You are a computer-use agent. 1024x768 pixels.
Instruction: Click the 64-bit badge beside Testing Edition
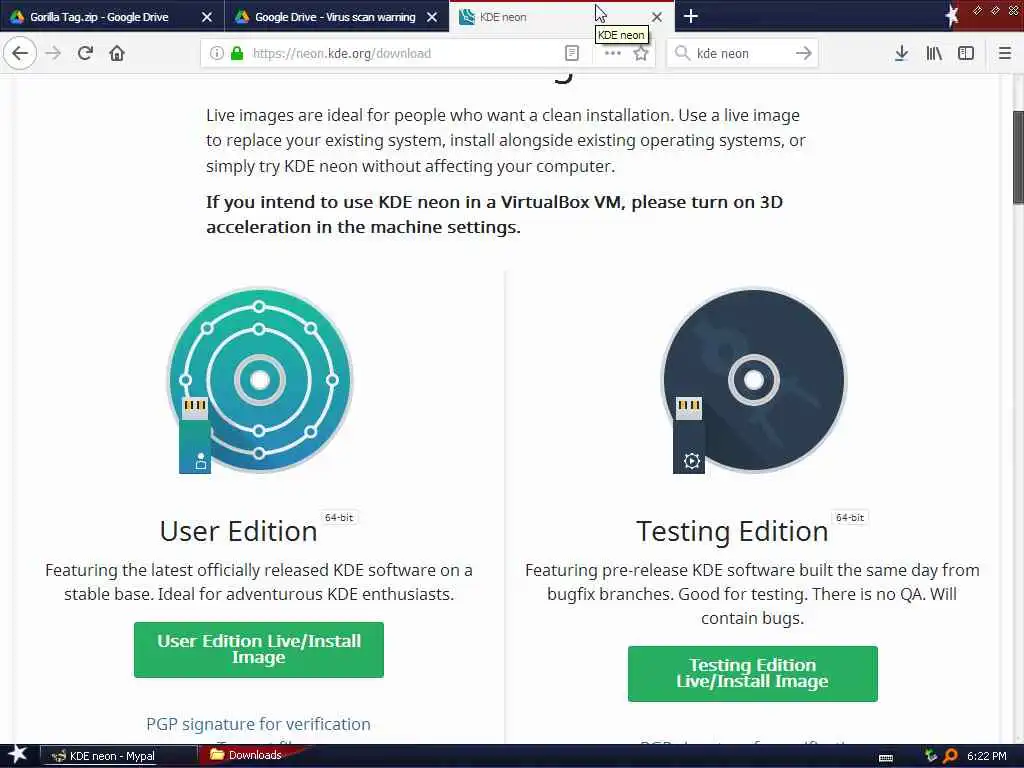click(850, 517)
